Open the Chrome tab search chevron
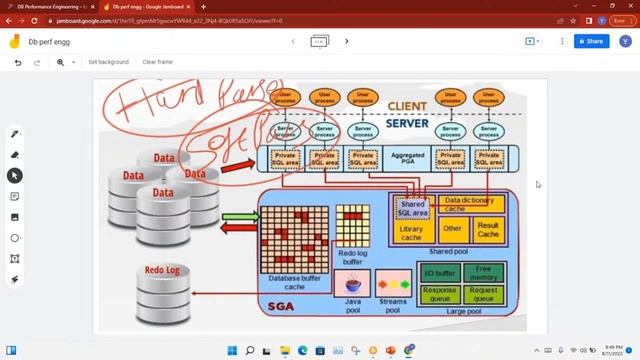640x360 pixels. pos(576,6)
